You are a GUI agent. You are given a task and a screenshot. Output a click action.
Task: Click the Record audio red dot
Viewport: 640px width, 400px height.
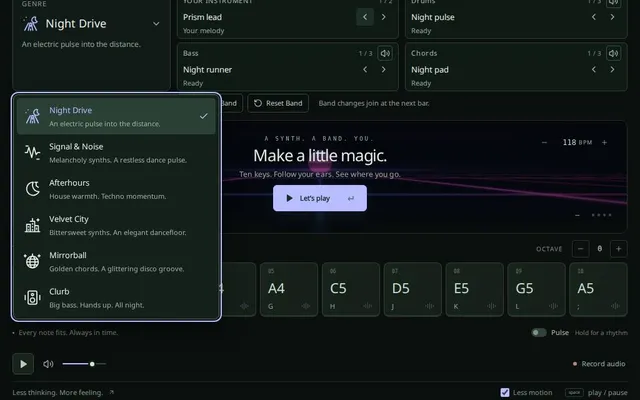coord(575,364)
